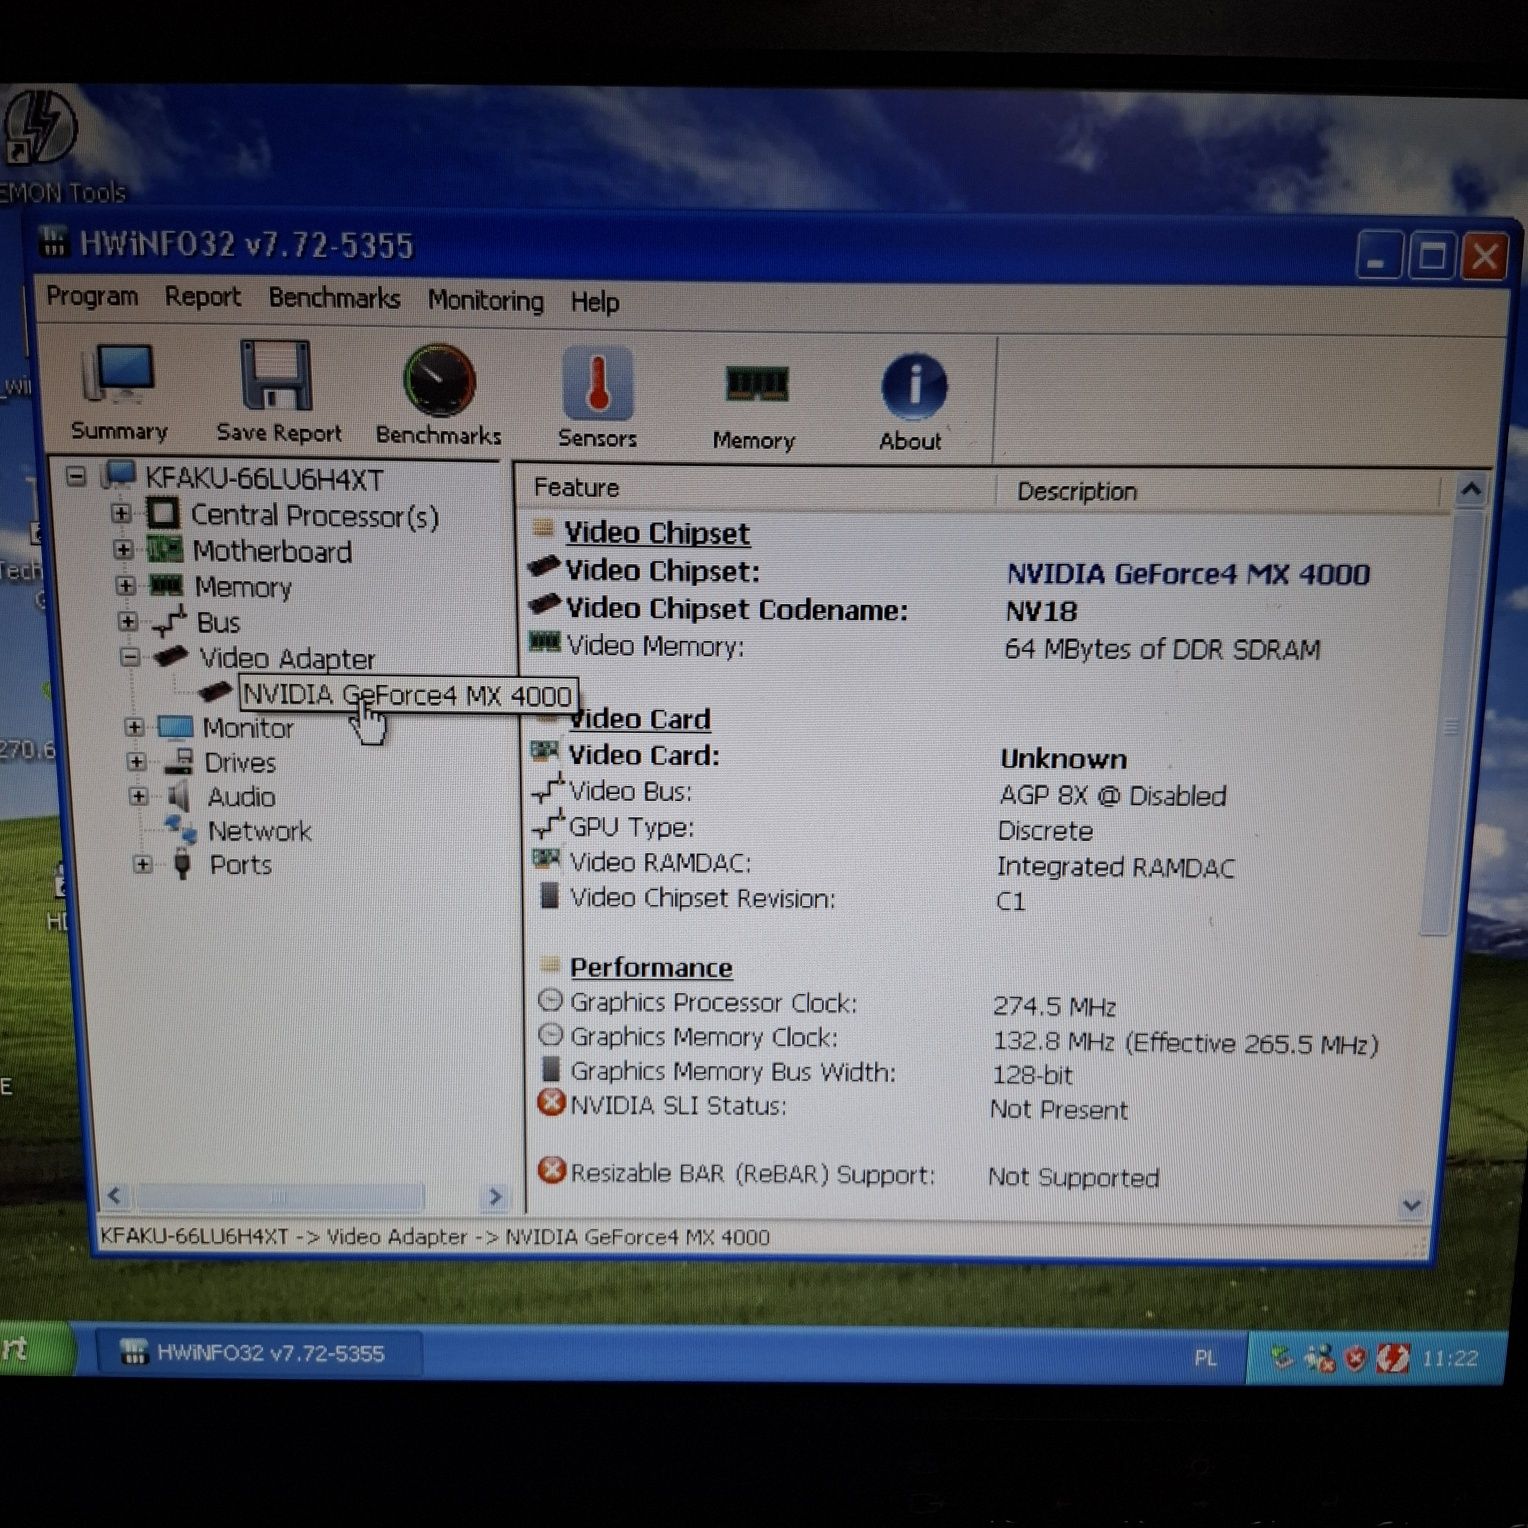Screen dimensions: 1528x1528
Task: Click HWiNFO32 taskbar button
Action: [259, 1353]
